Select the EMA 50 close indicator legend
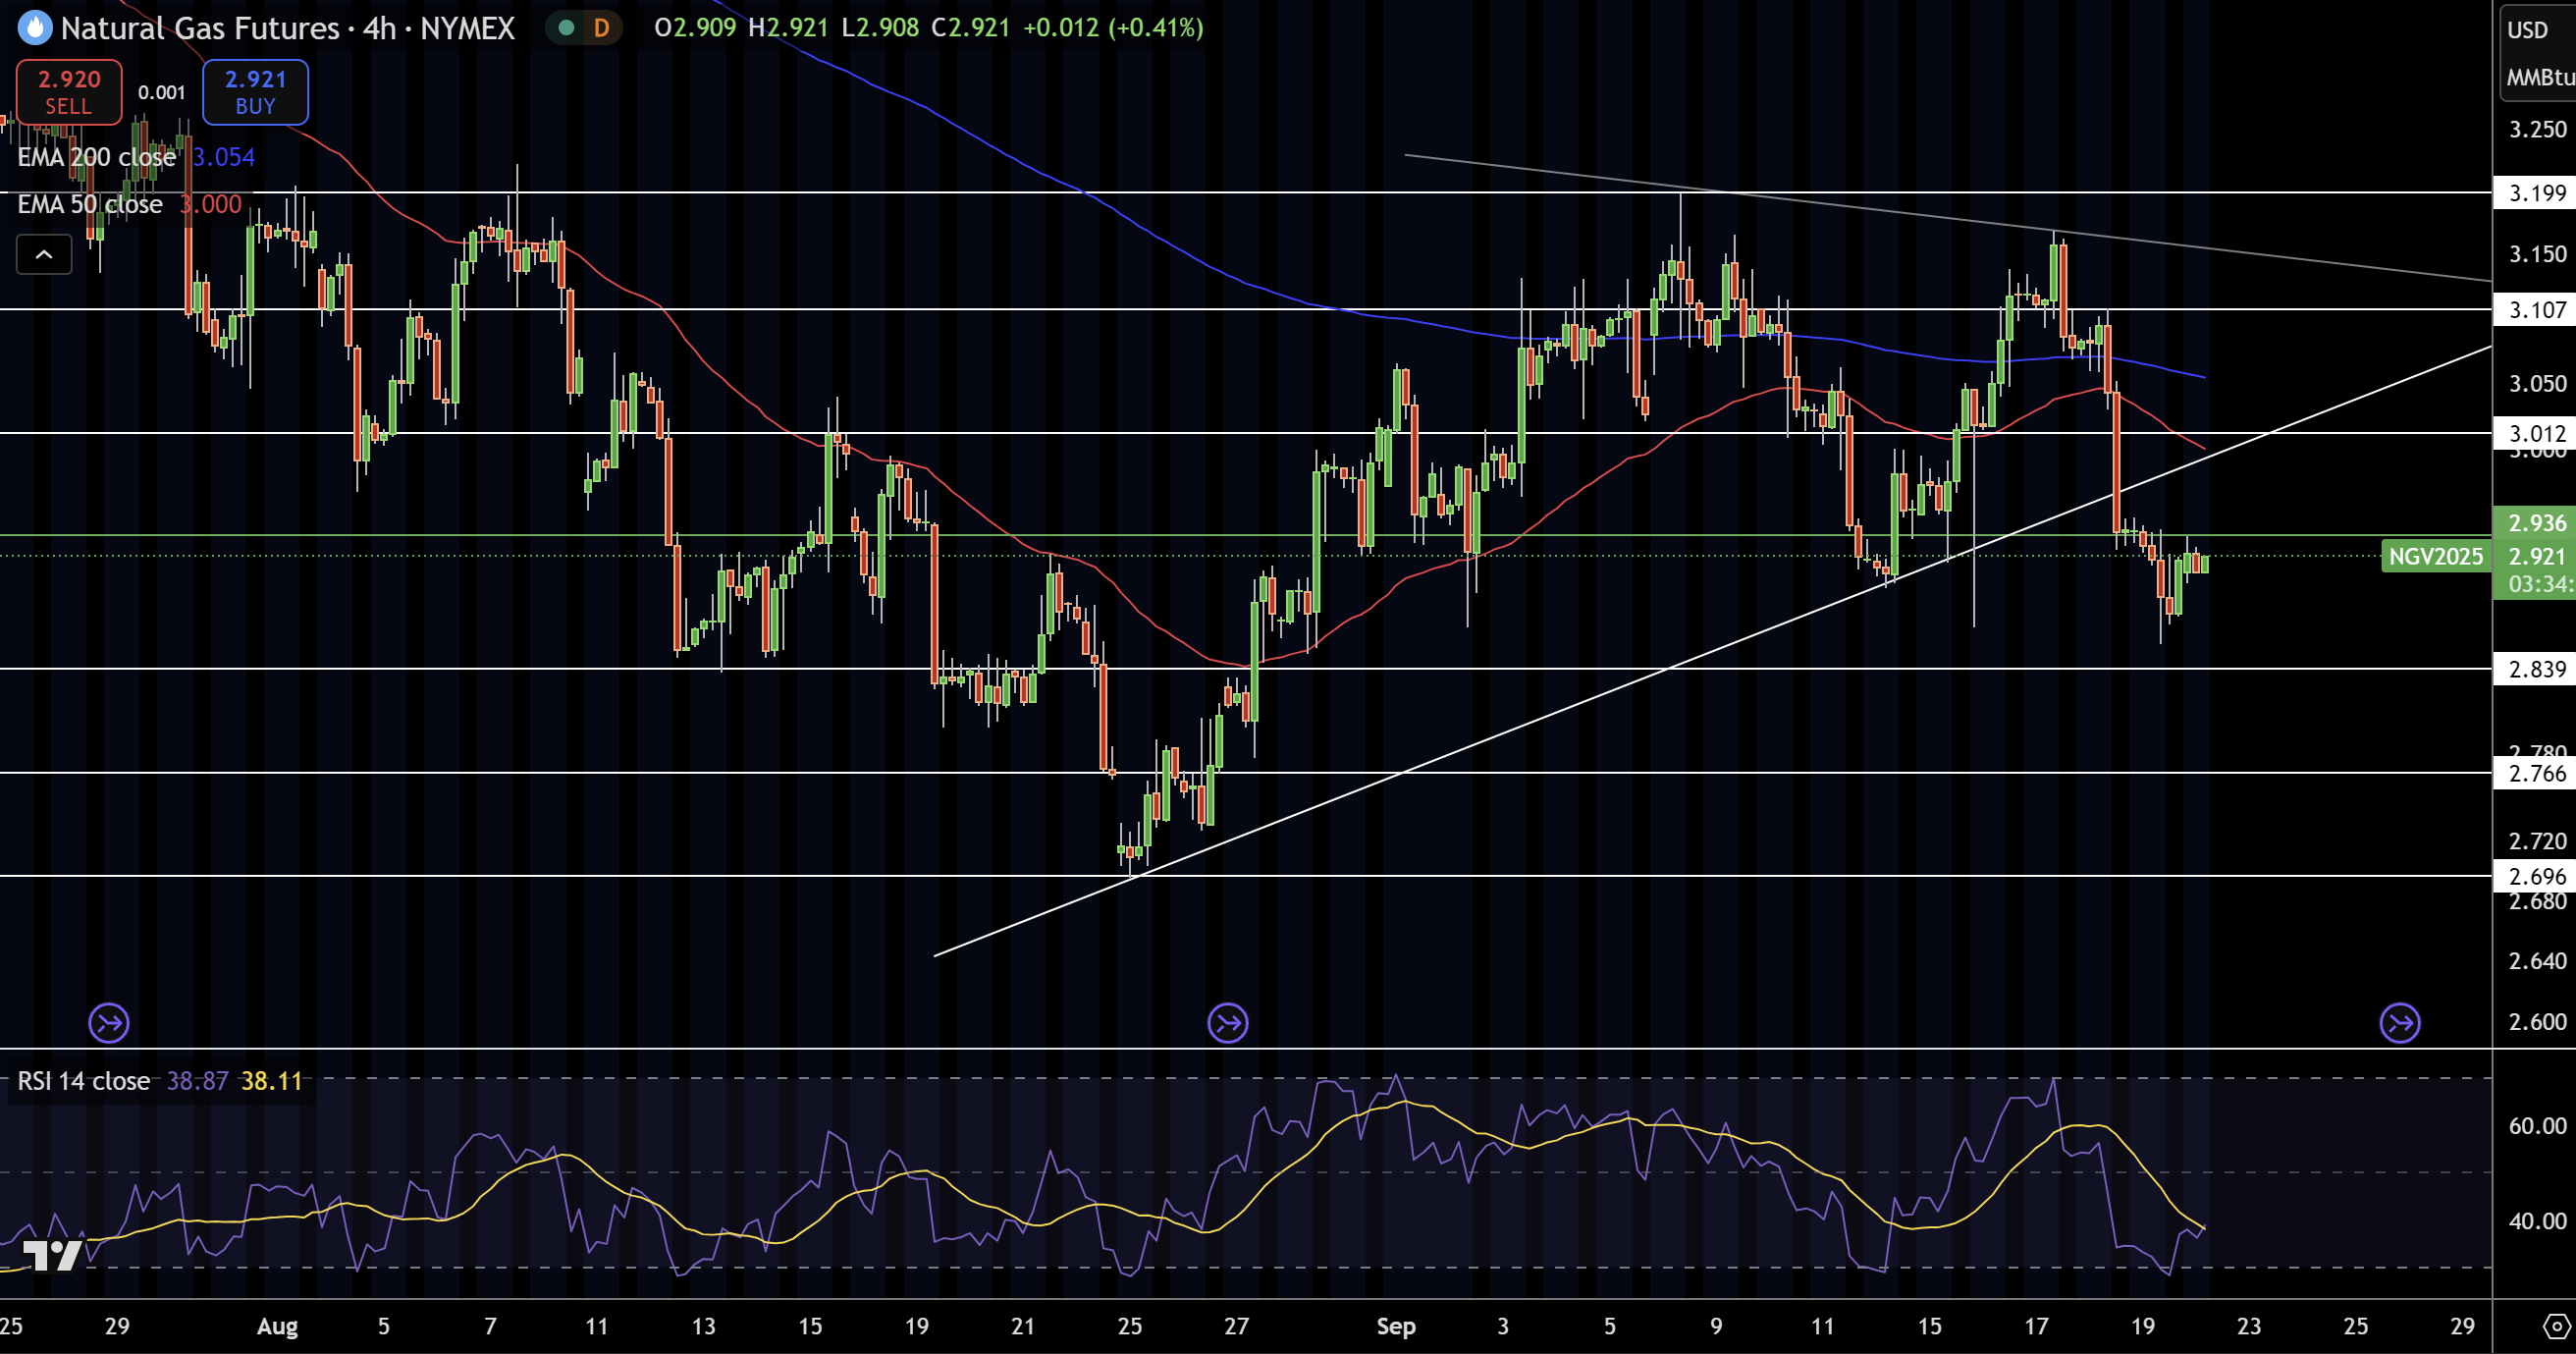The width and height of the screenshot is (2576, 1354). point(90,204)
